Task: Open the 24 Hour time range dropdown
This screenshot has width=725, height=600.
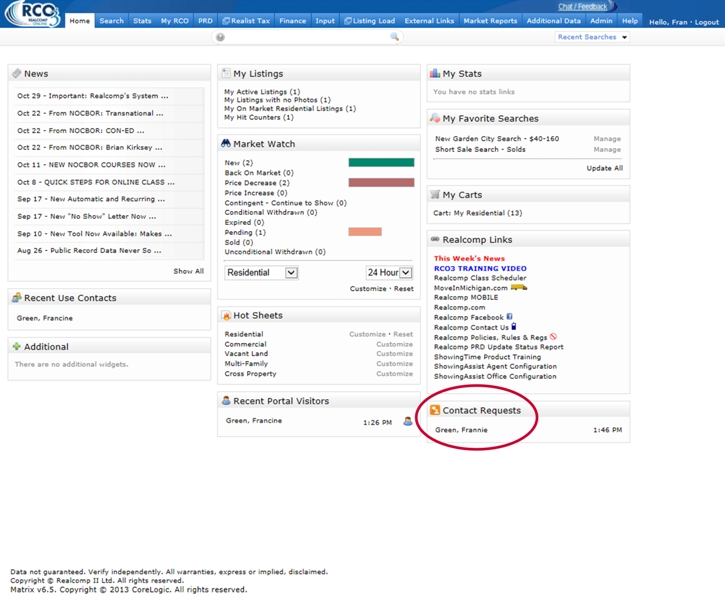Action: [389, 273]
